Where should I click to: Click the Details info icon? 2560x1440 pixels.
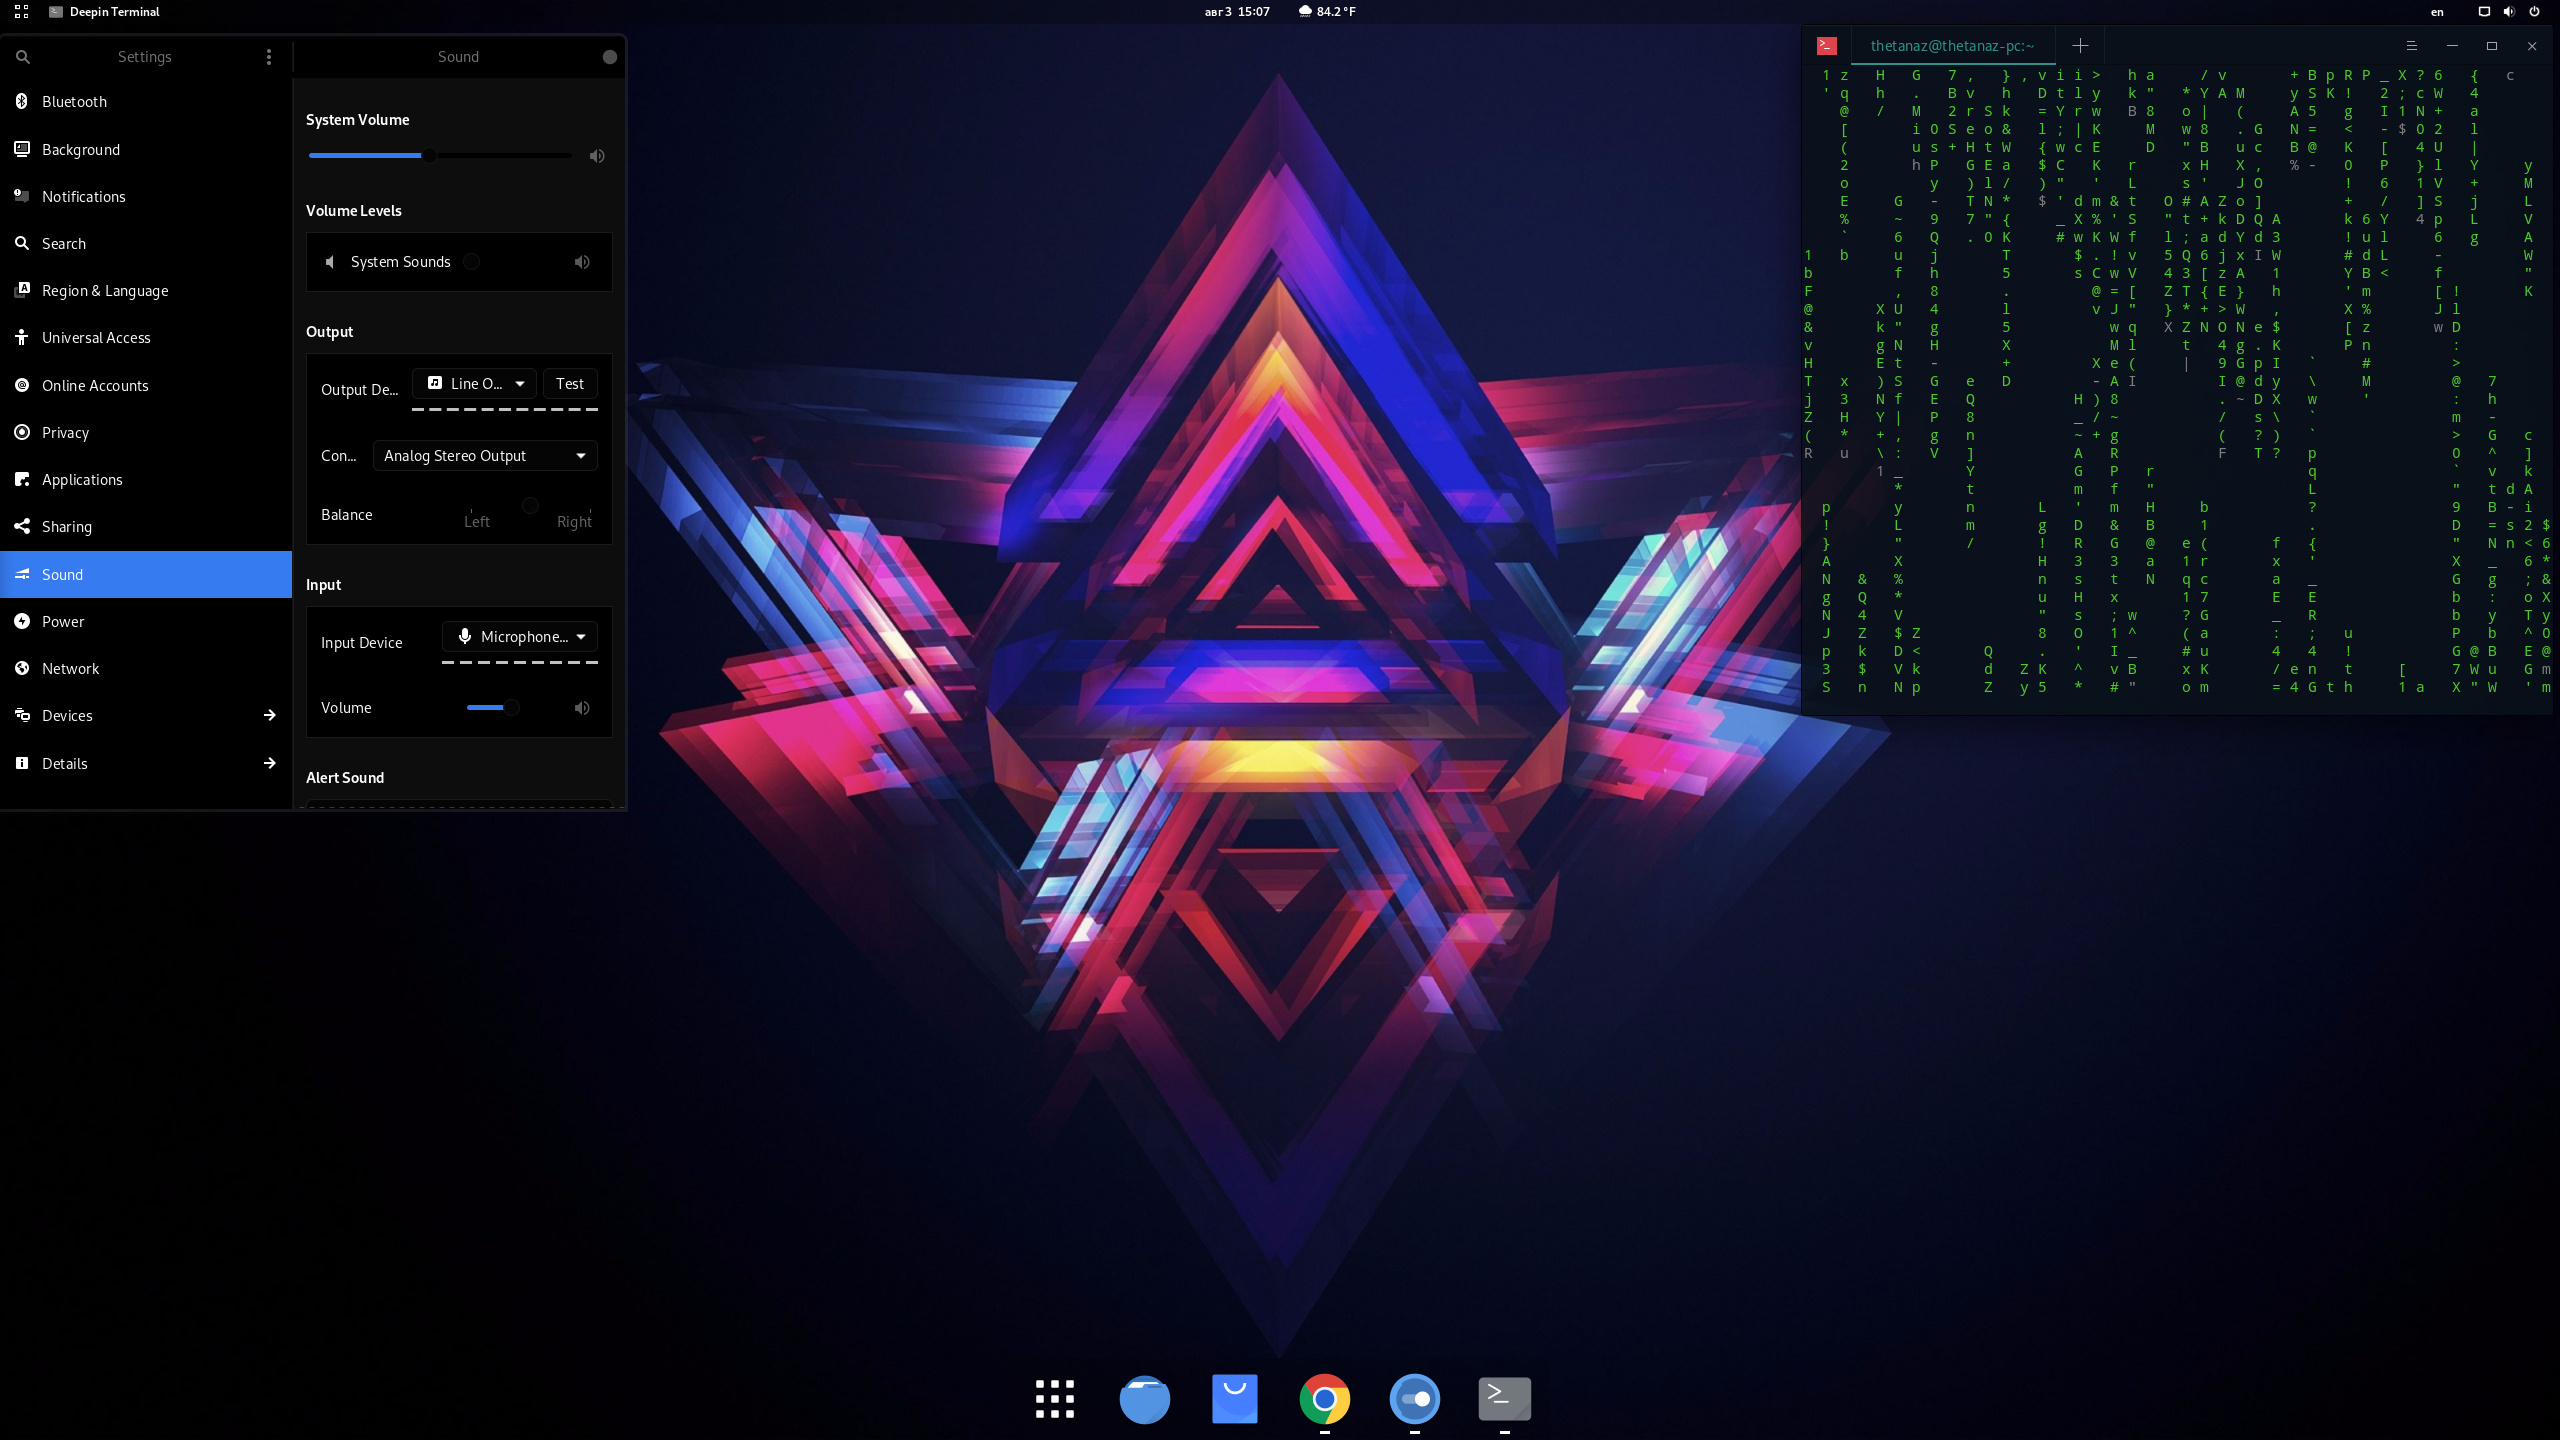click(22, 763)
